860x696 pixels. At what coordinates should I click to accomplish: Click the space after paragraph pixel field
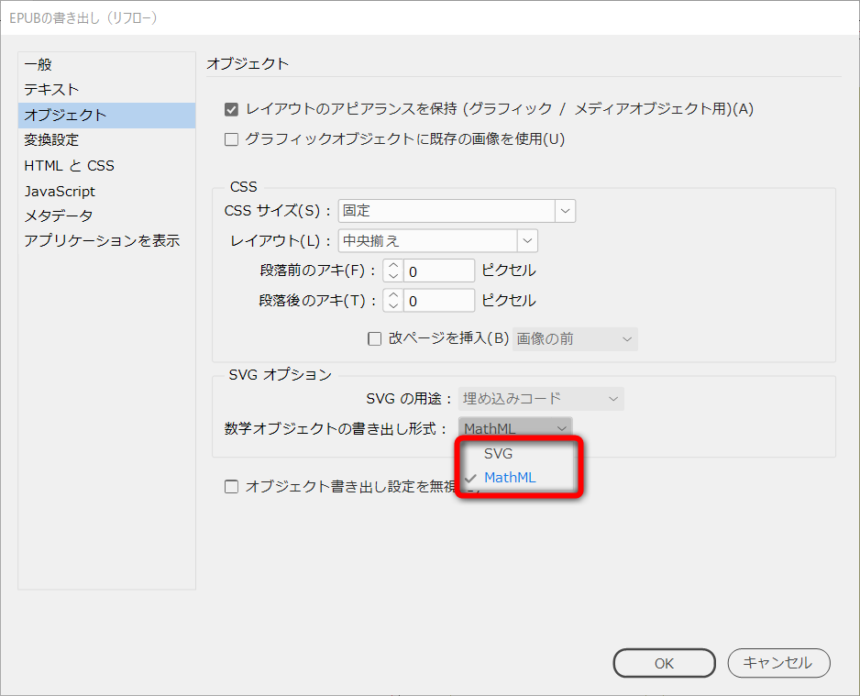click(439, 301)
